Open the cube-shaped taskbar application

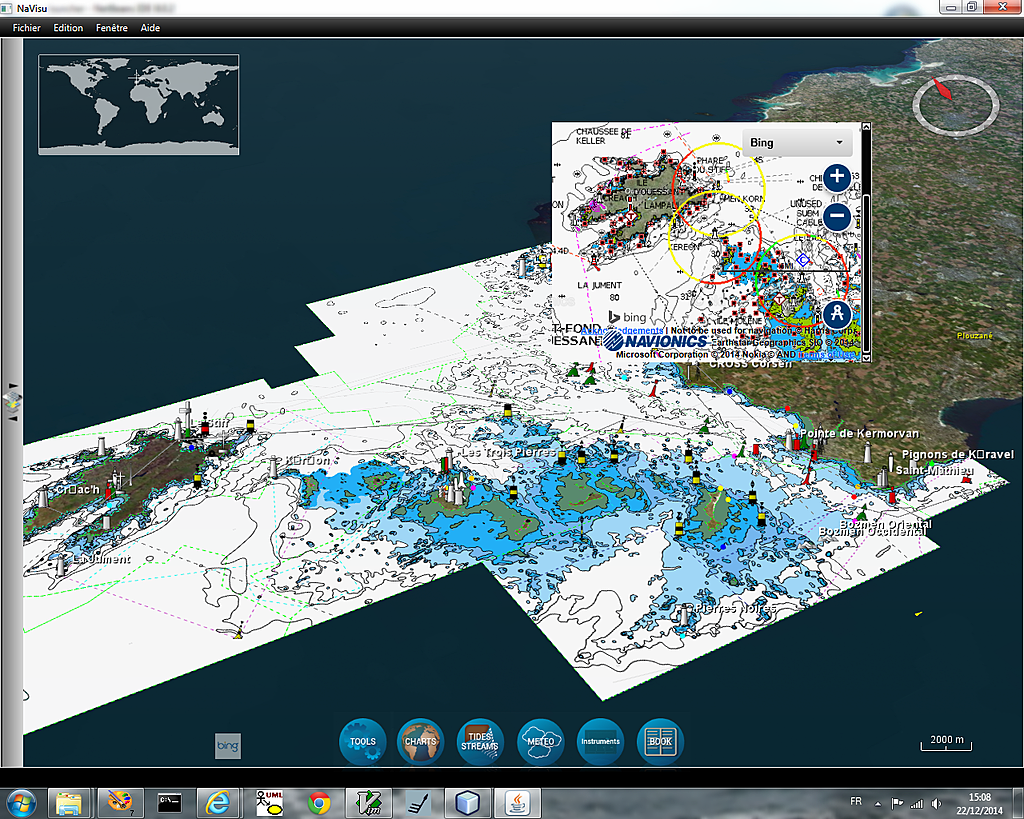click(468, 803)
